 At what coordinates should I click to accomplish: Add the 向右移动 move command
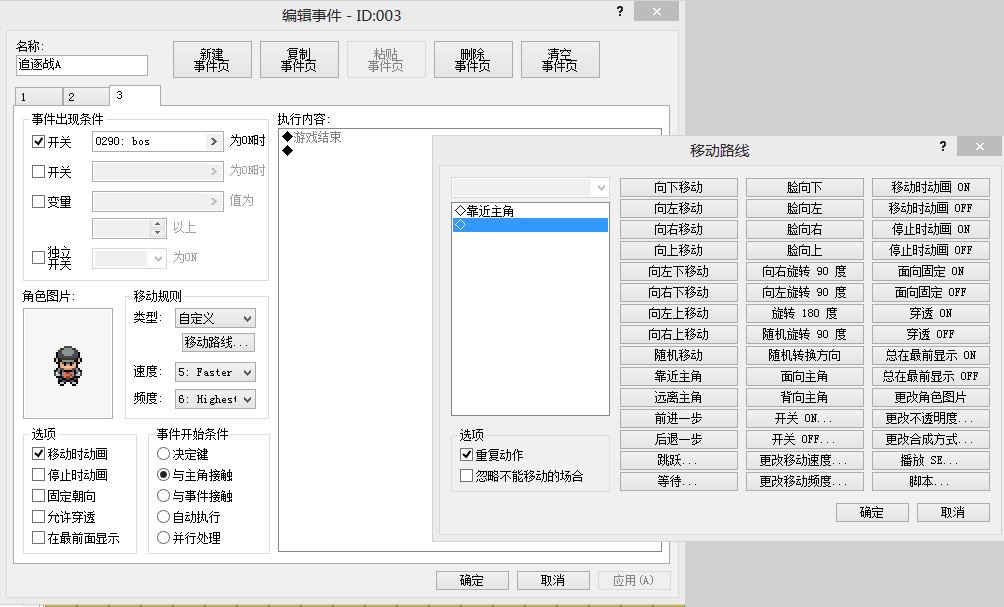679,229
